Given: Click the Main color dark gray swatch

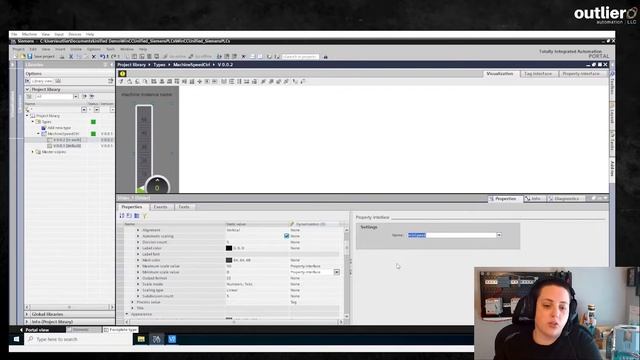Looking at the screenshot, I should 229,260.
